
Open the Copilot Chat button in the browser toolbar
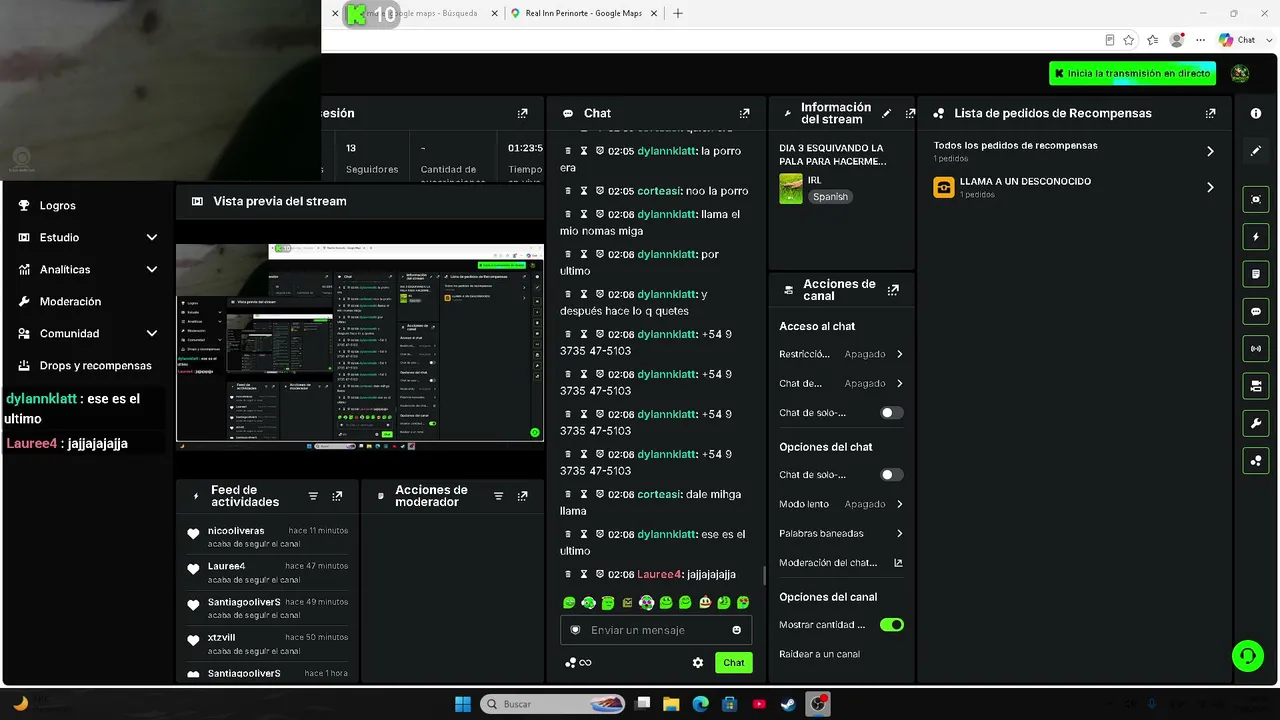coord(1237,40)
